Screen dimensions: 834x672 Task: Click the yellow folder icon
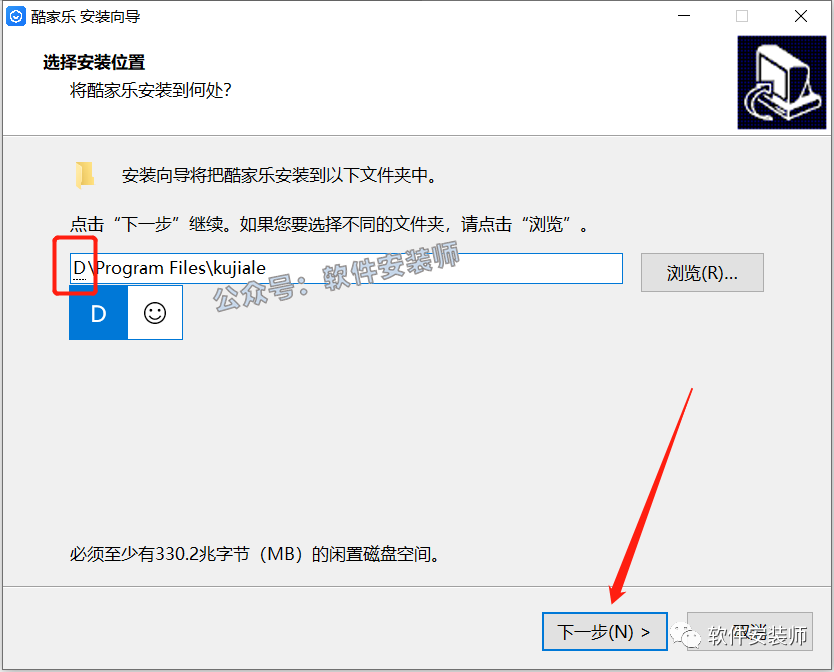[85, 175]
